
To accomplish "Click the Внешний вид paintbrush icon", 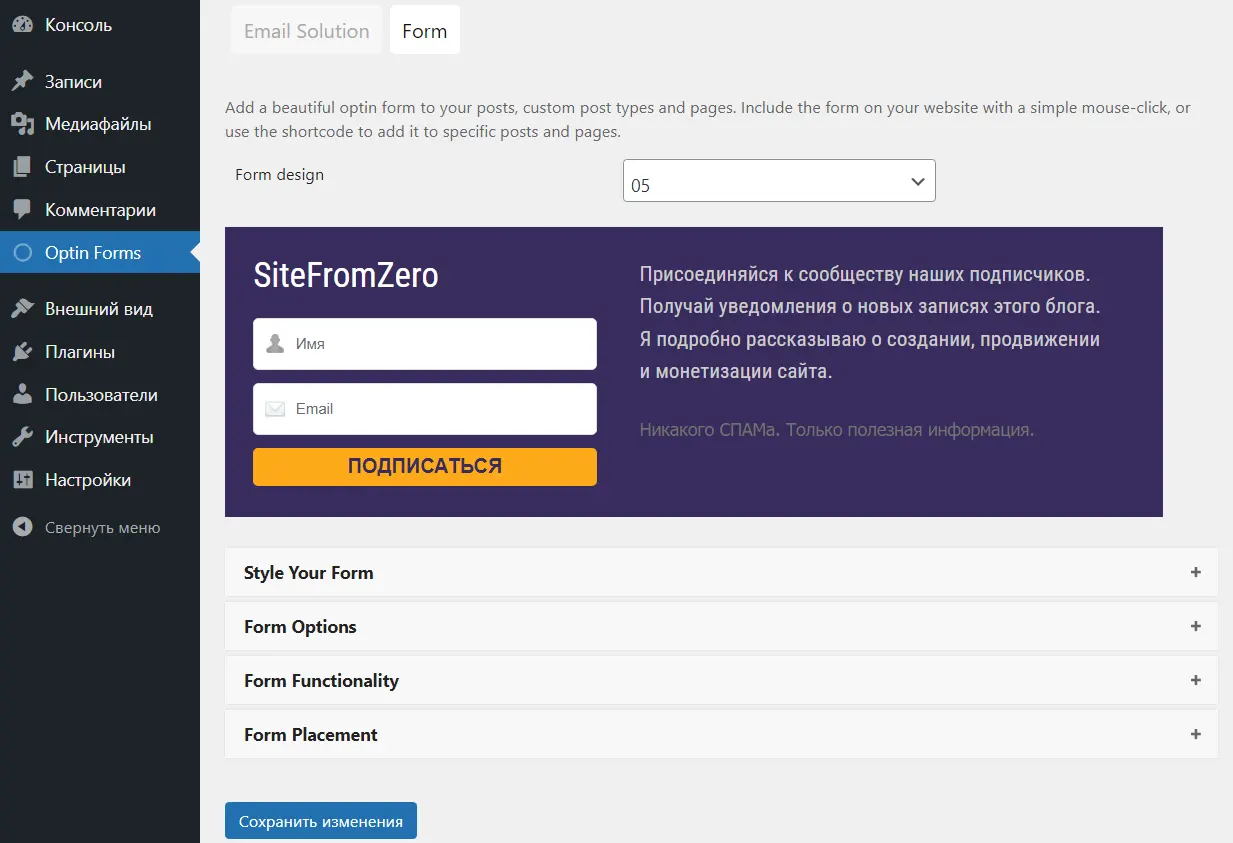I will pyautogui.click(x=22, y=309).
